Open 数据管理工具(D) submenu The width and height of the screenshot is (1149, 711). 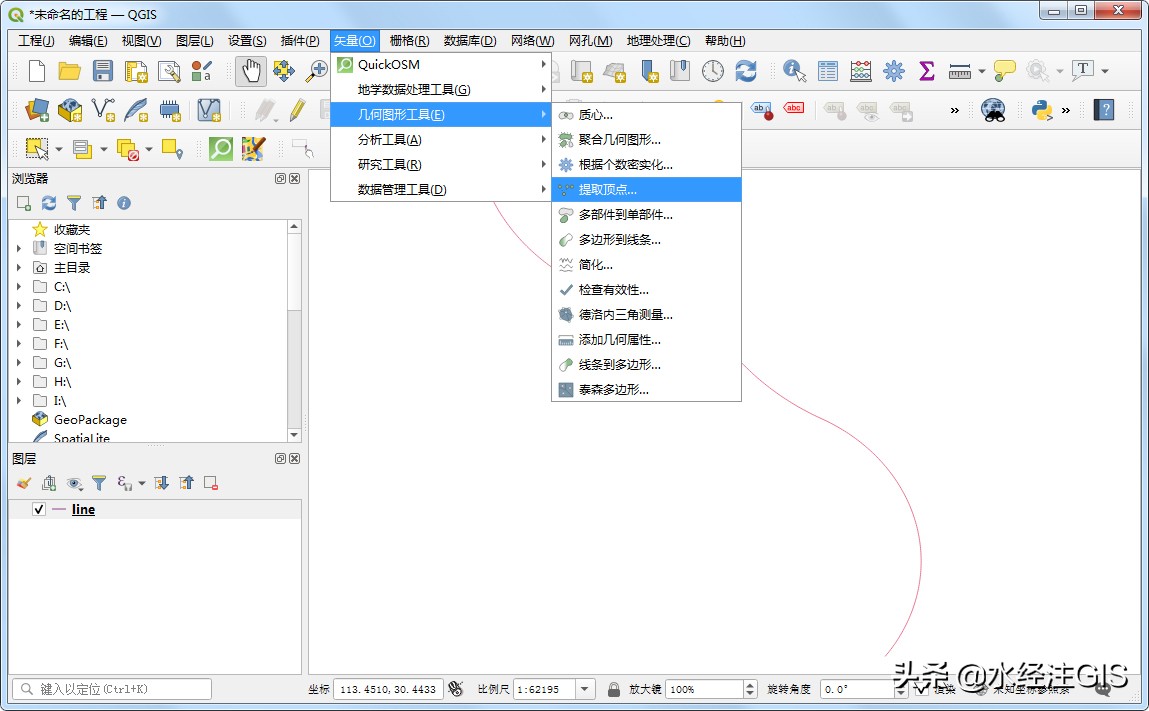click(440, 189)
